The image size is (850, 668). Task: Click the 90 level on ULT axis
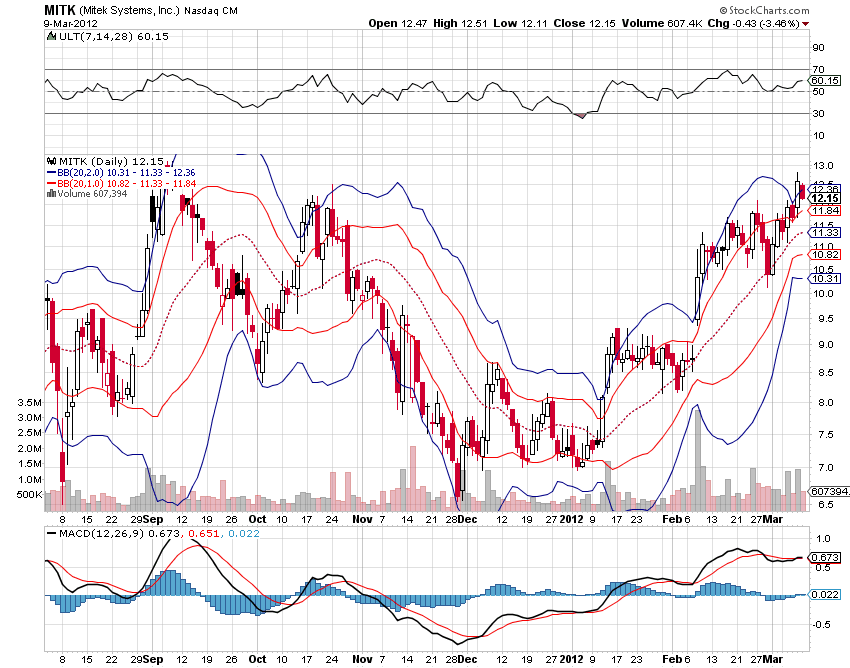tap(819, 48)
